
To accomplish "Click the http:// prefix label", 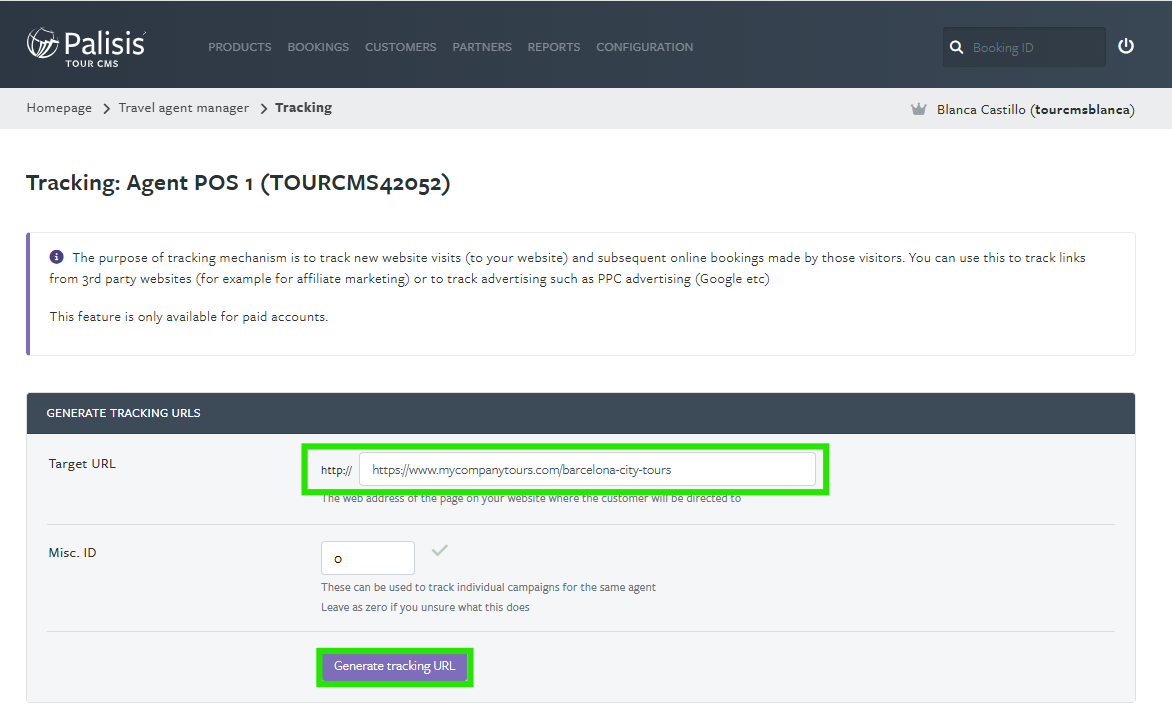I will pyautogui.click(x=336, y=470).
